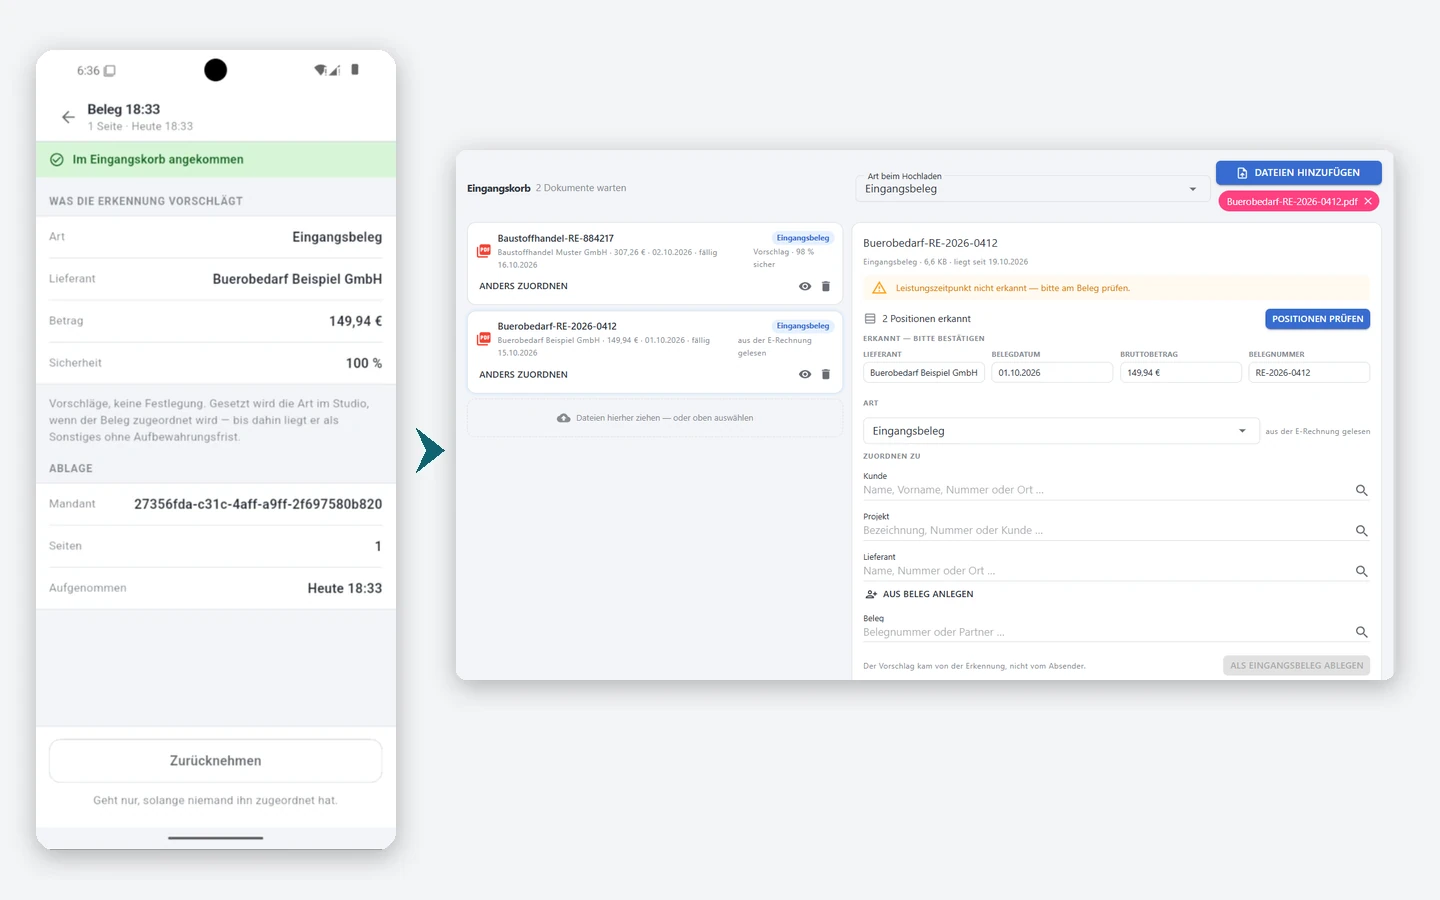Preview Buerobedarf-RE-2026-0412 with the eye icon

pyautogui.click(x=805, y=374)
